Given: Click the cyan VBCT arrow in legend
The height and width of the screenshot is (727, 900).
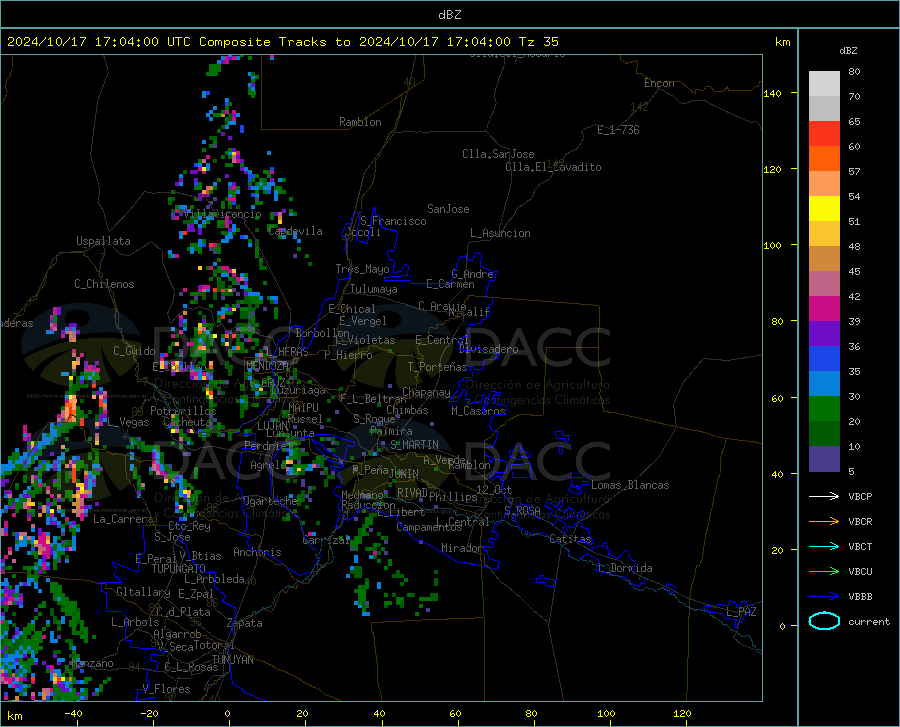Looking at the screenshot, I should (x=824, y=546).
